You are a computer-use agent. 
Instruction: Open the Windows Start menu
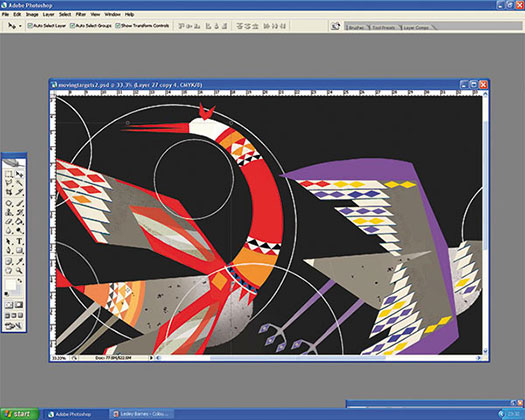point(19,414)
